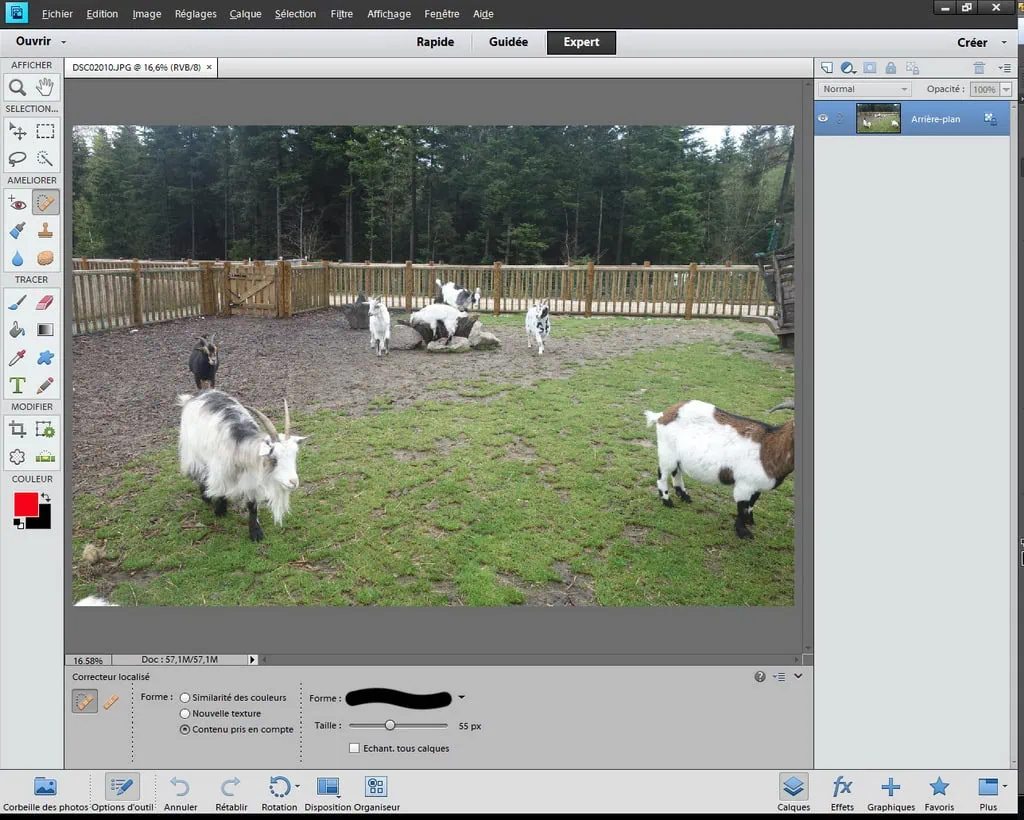The width and height of the screenshot is (1024, 820).
Task: Hide the Arrière-plan layer visibility eye
Action: click(x=823, y=118)
